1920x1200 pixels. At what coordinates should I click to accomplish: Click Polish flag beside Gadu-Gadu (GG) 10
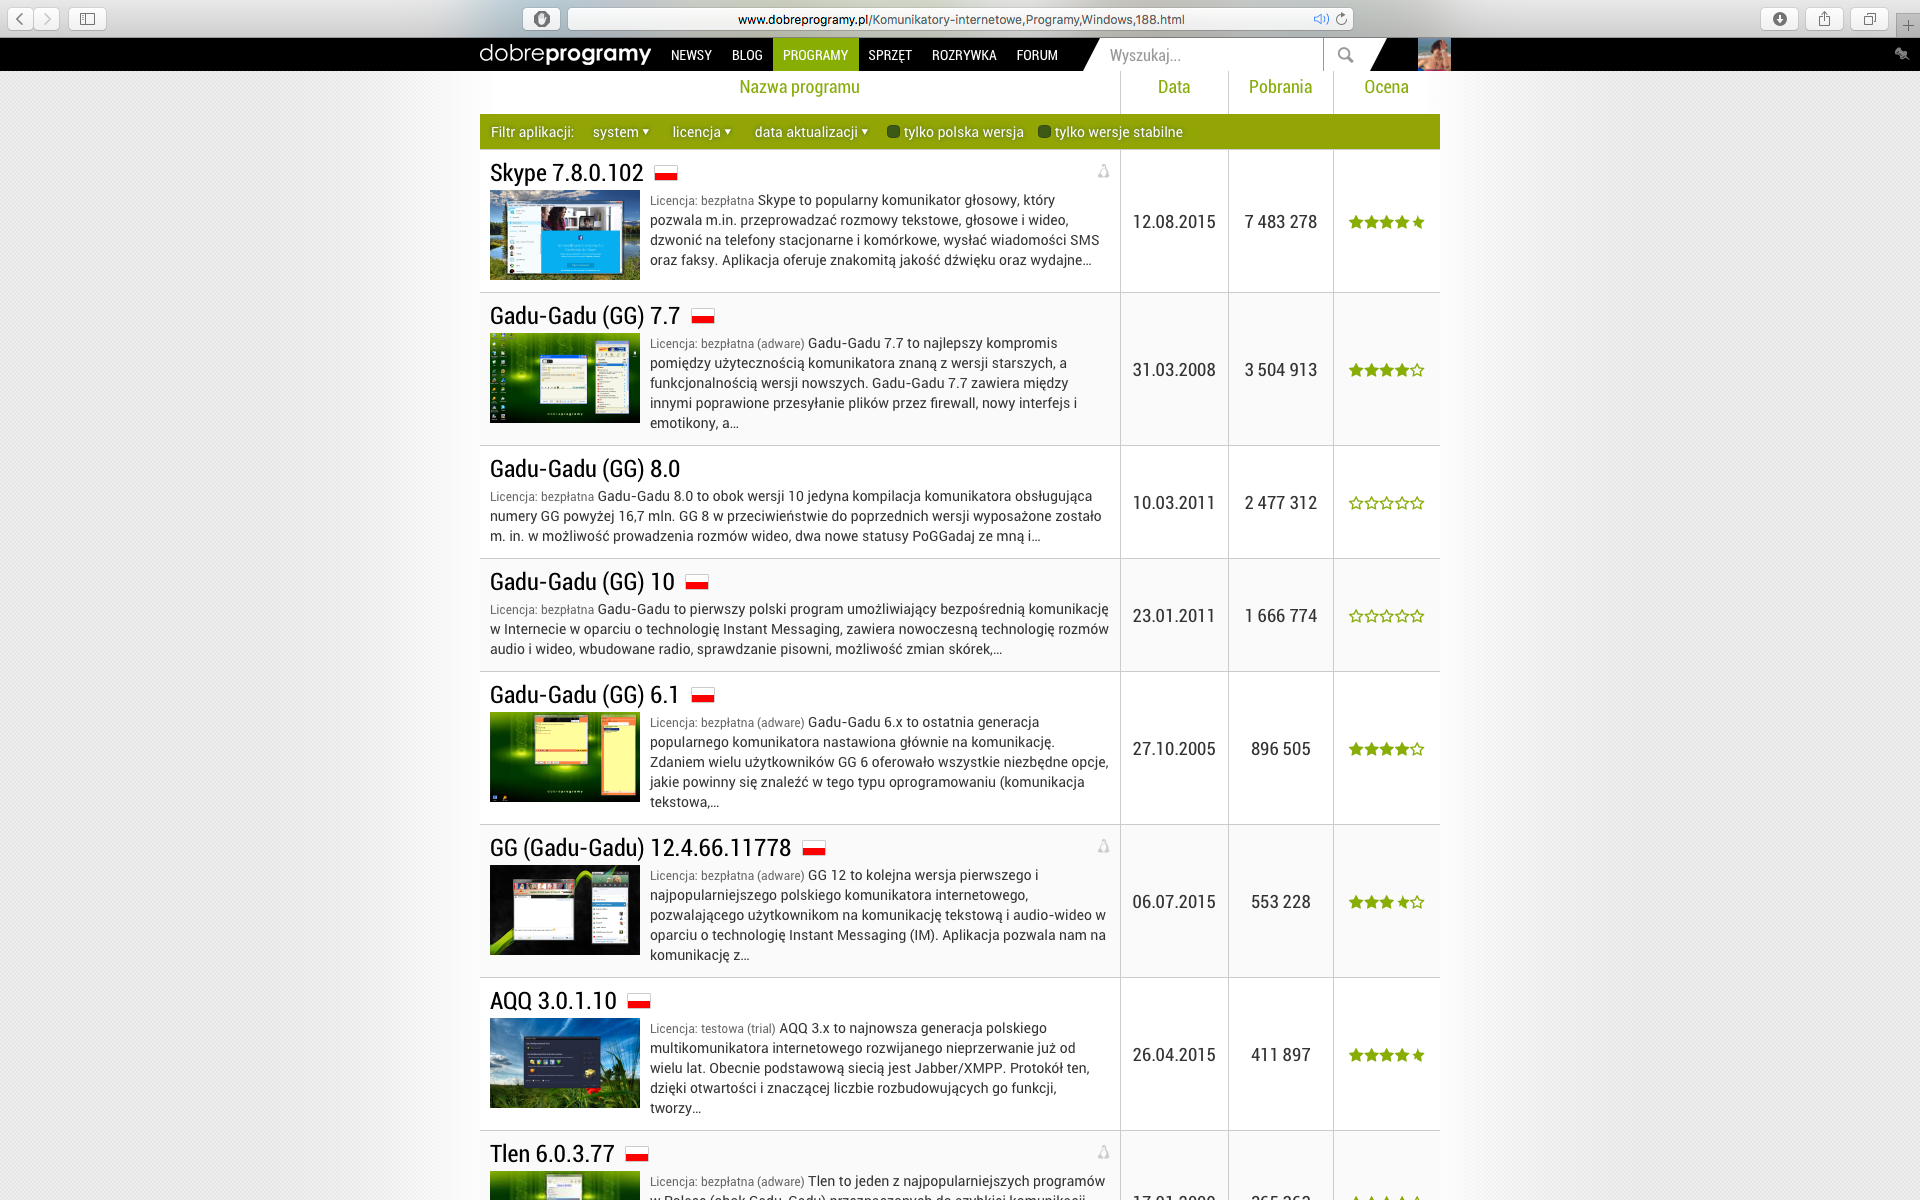tap(697, 582)
